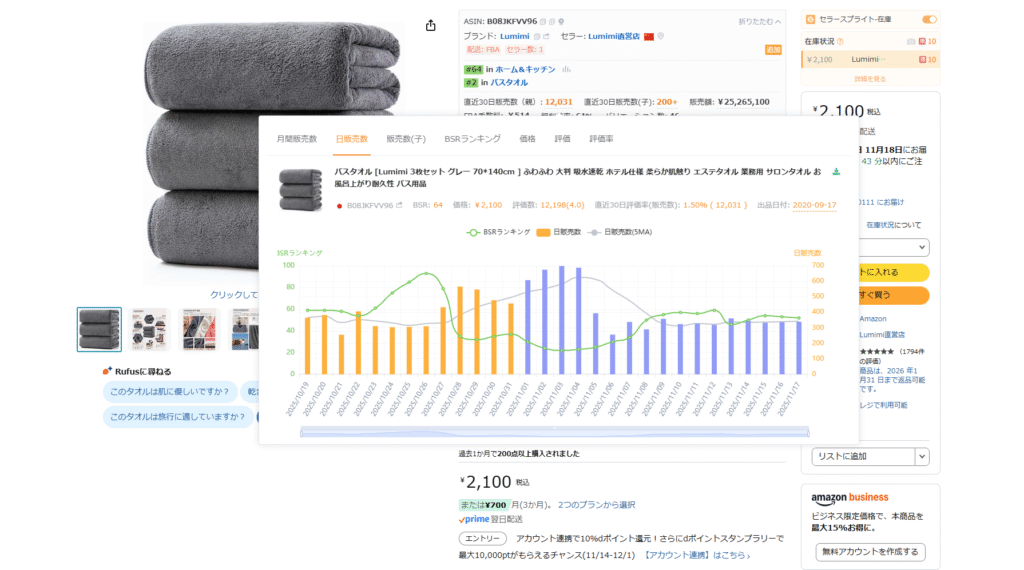Screen dimensions: 1024x570
Task: Open the リストに追加 dropdown arrow
Action: tap(921, 456)
